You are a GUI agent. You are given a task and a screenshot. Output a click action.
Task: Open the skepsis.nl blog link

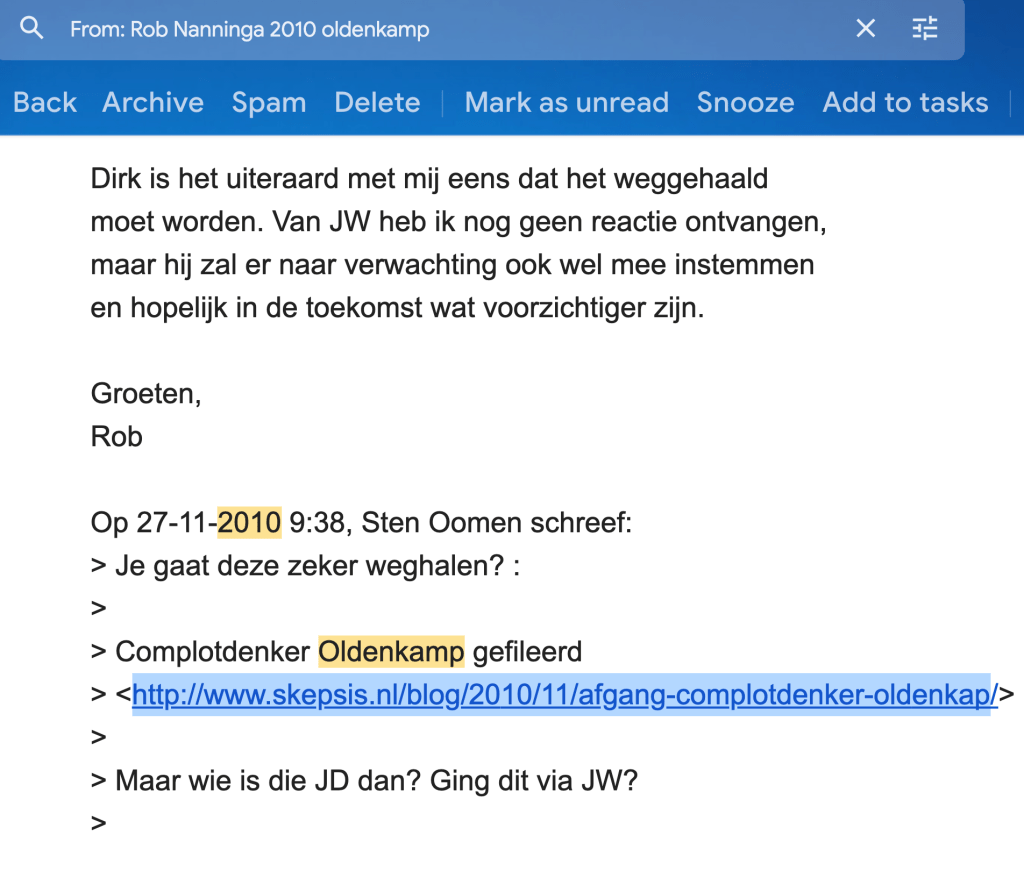[x=564, y=694]
